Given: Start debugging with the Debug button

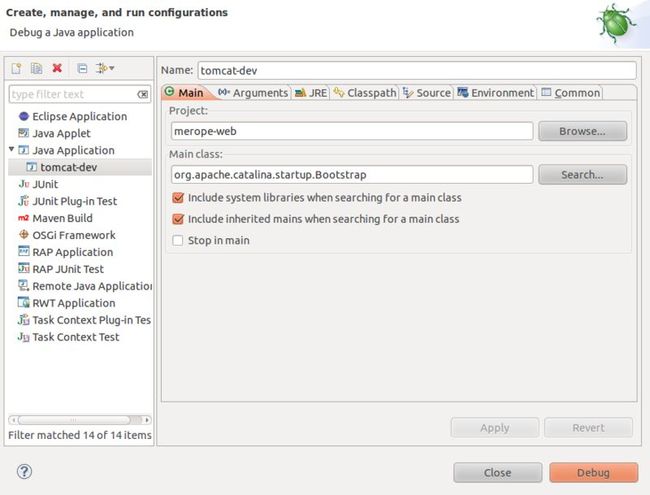Looking at the screenshot, I should [594, 473].
